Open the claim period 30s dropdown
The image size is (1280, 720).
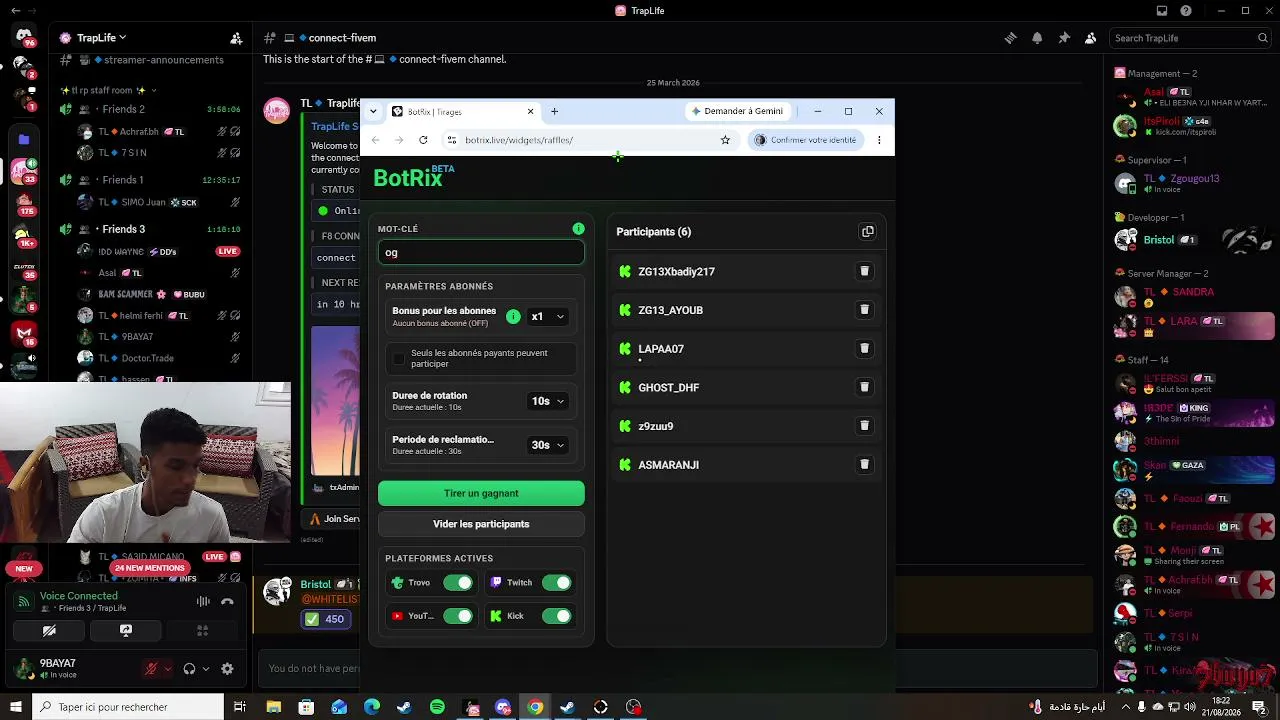(548, 445)
